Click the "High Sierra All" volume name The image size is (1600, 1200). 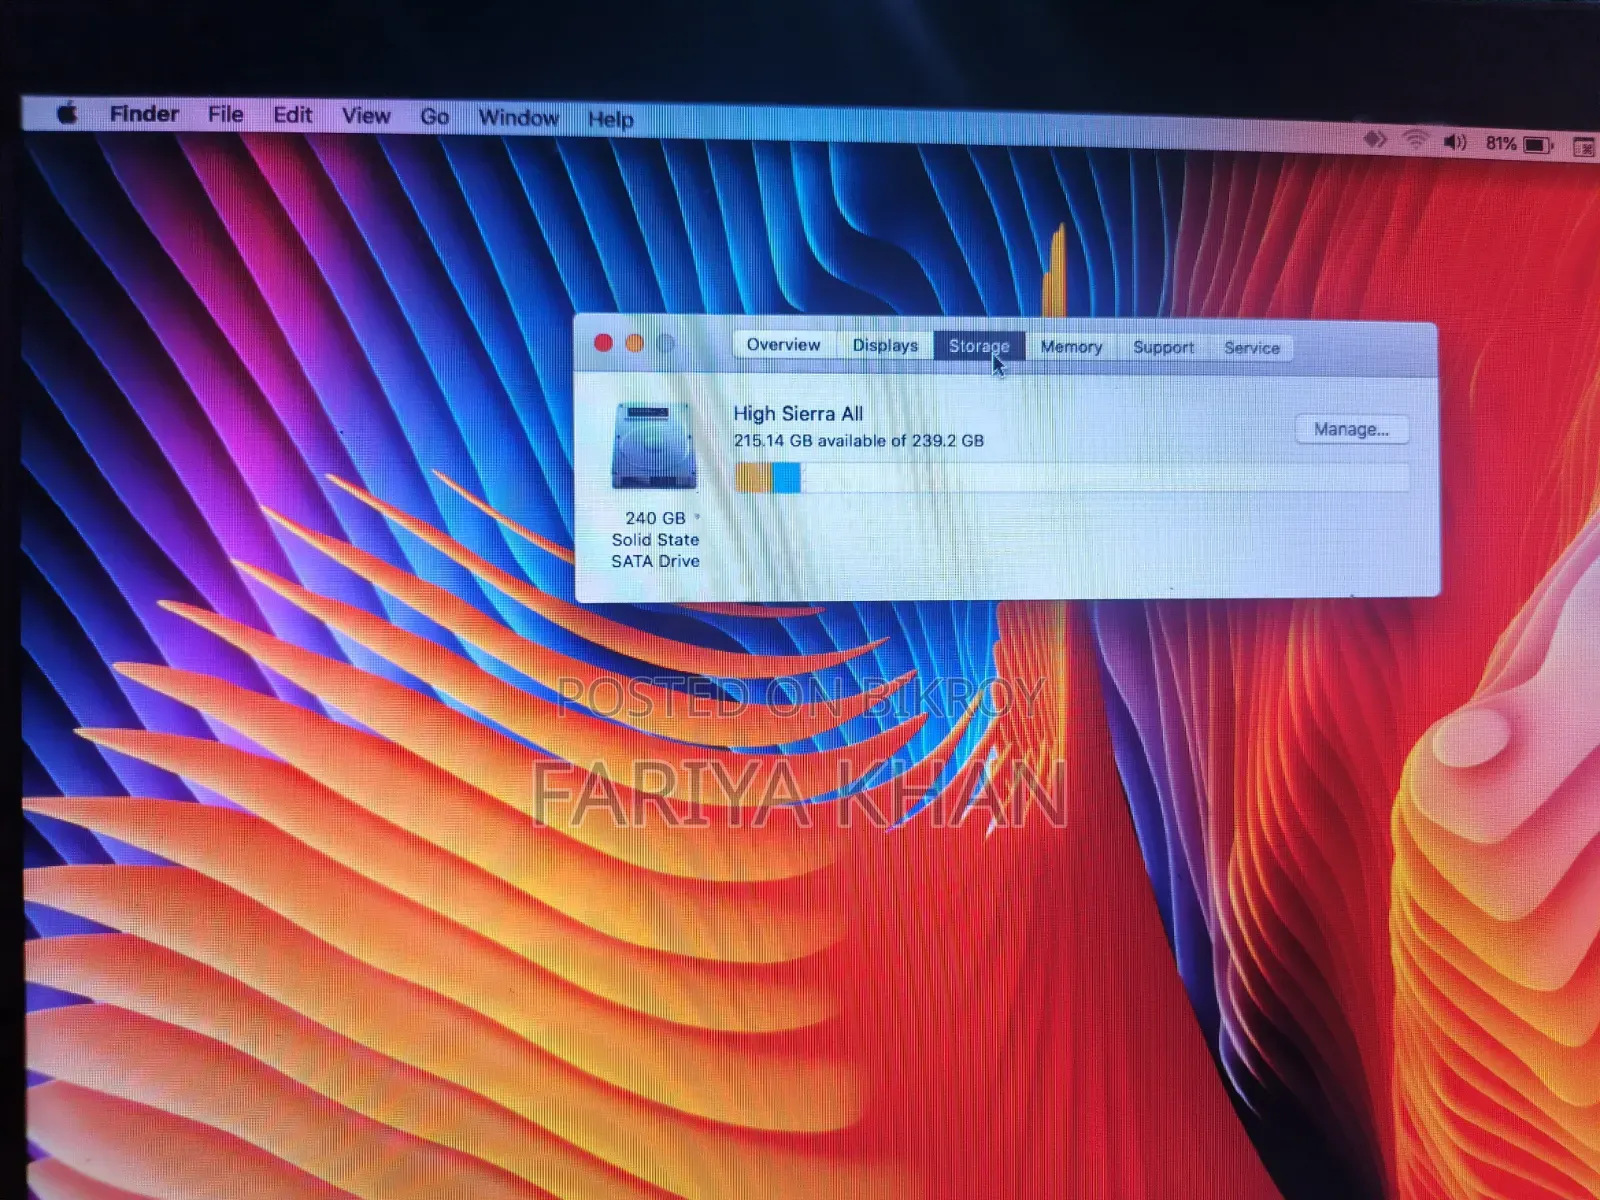coord(798,414)
